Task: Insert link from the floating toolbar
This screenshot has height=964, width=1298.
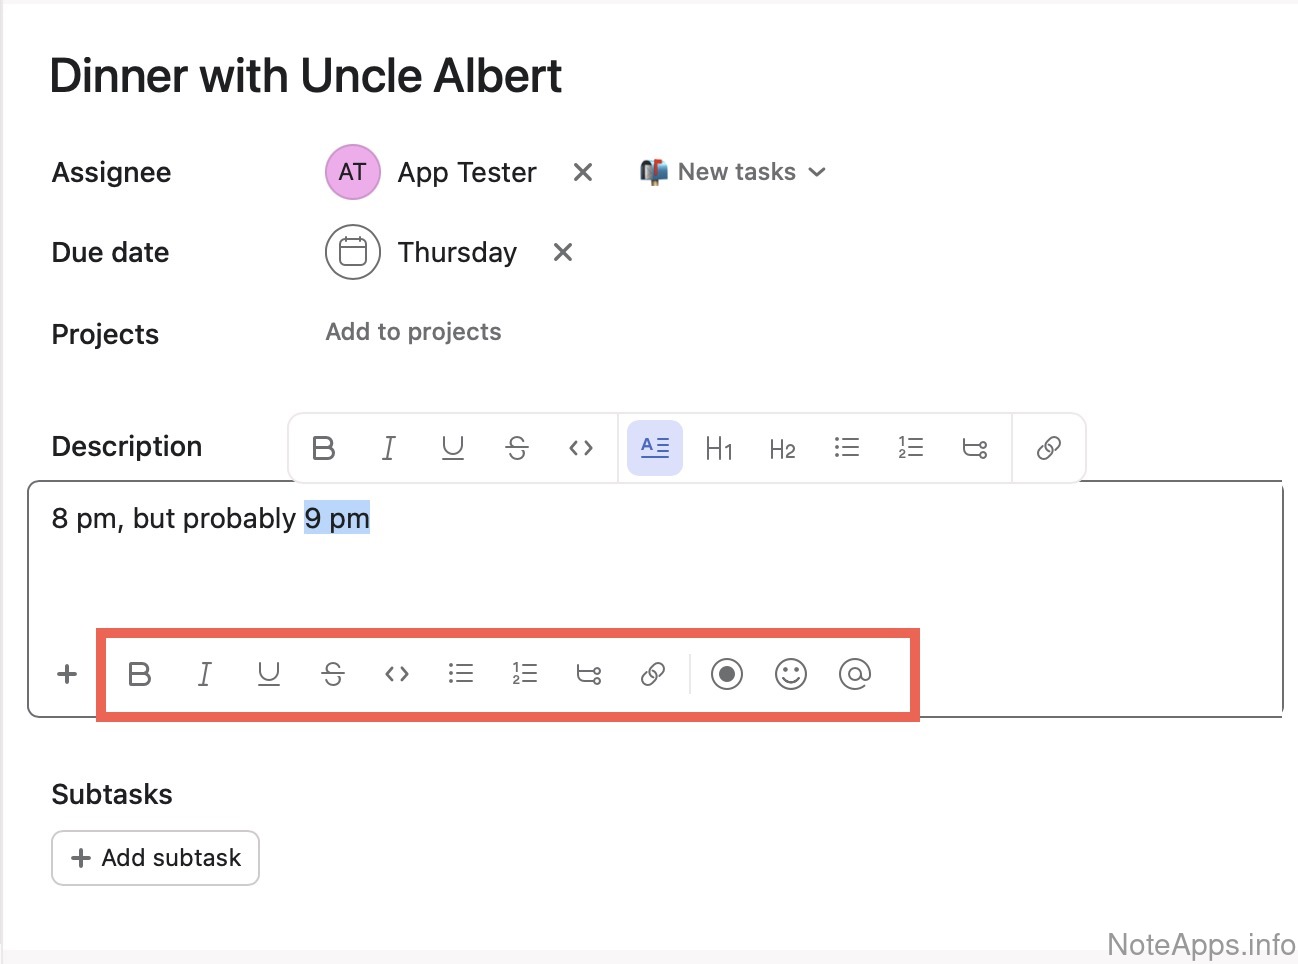Action: [x=1048, y=448]
